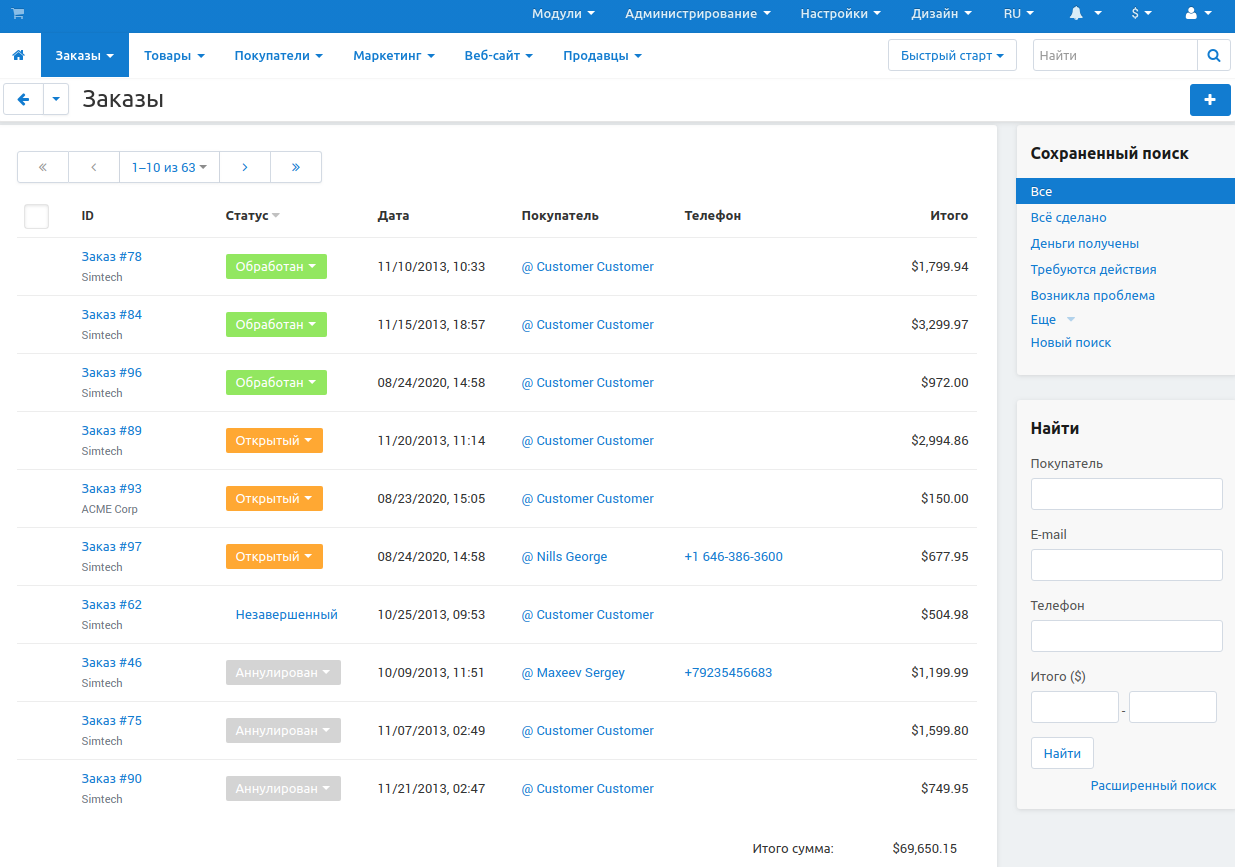Open the Администрирование menu
Image resolution: width=1235 pixels, height=867 pixels.
(x=697, y=14)
